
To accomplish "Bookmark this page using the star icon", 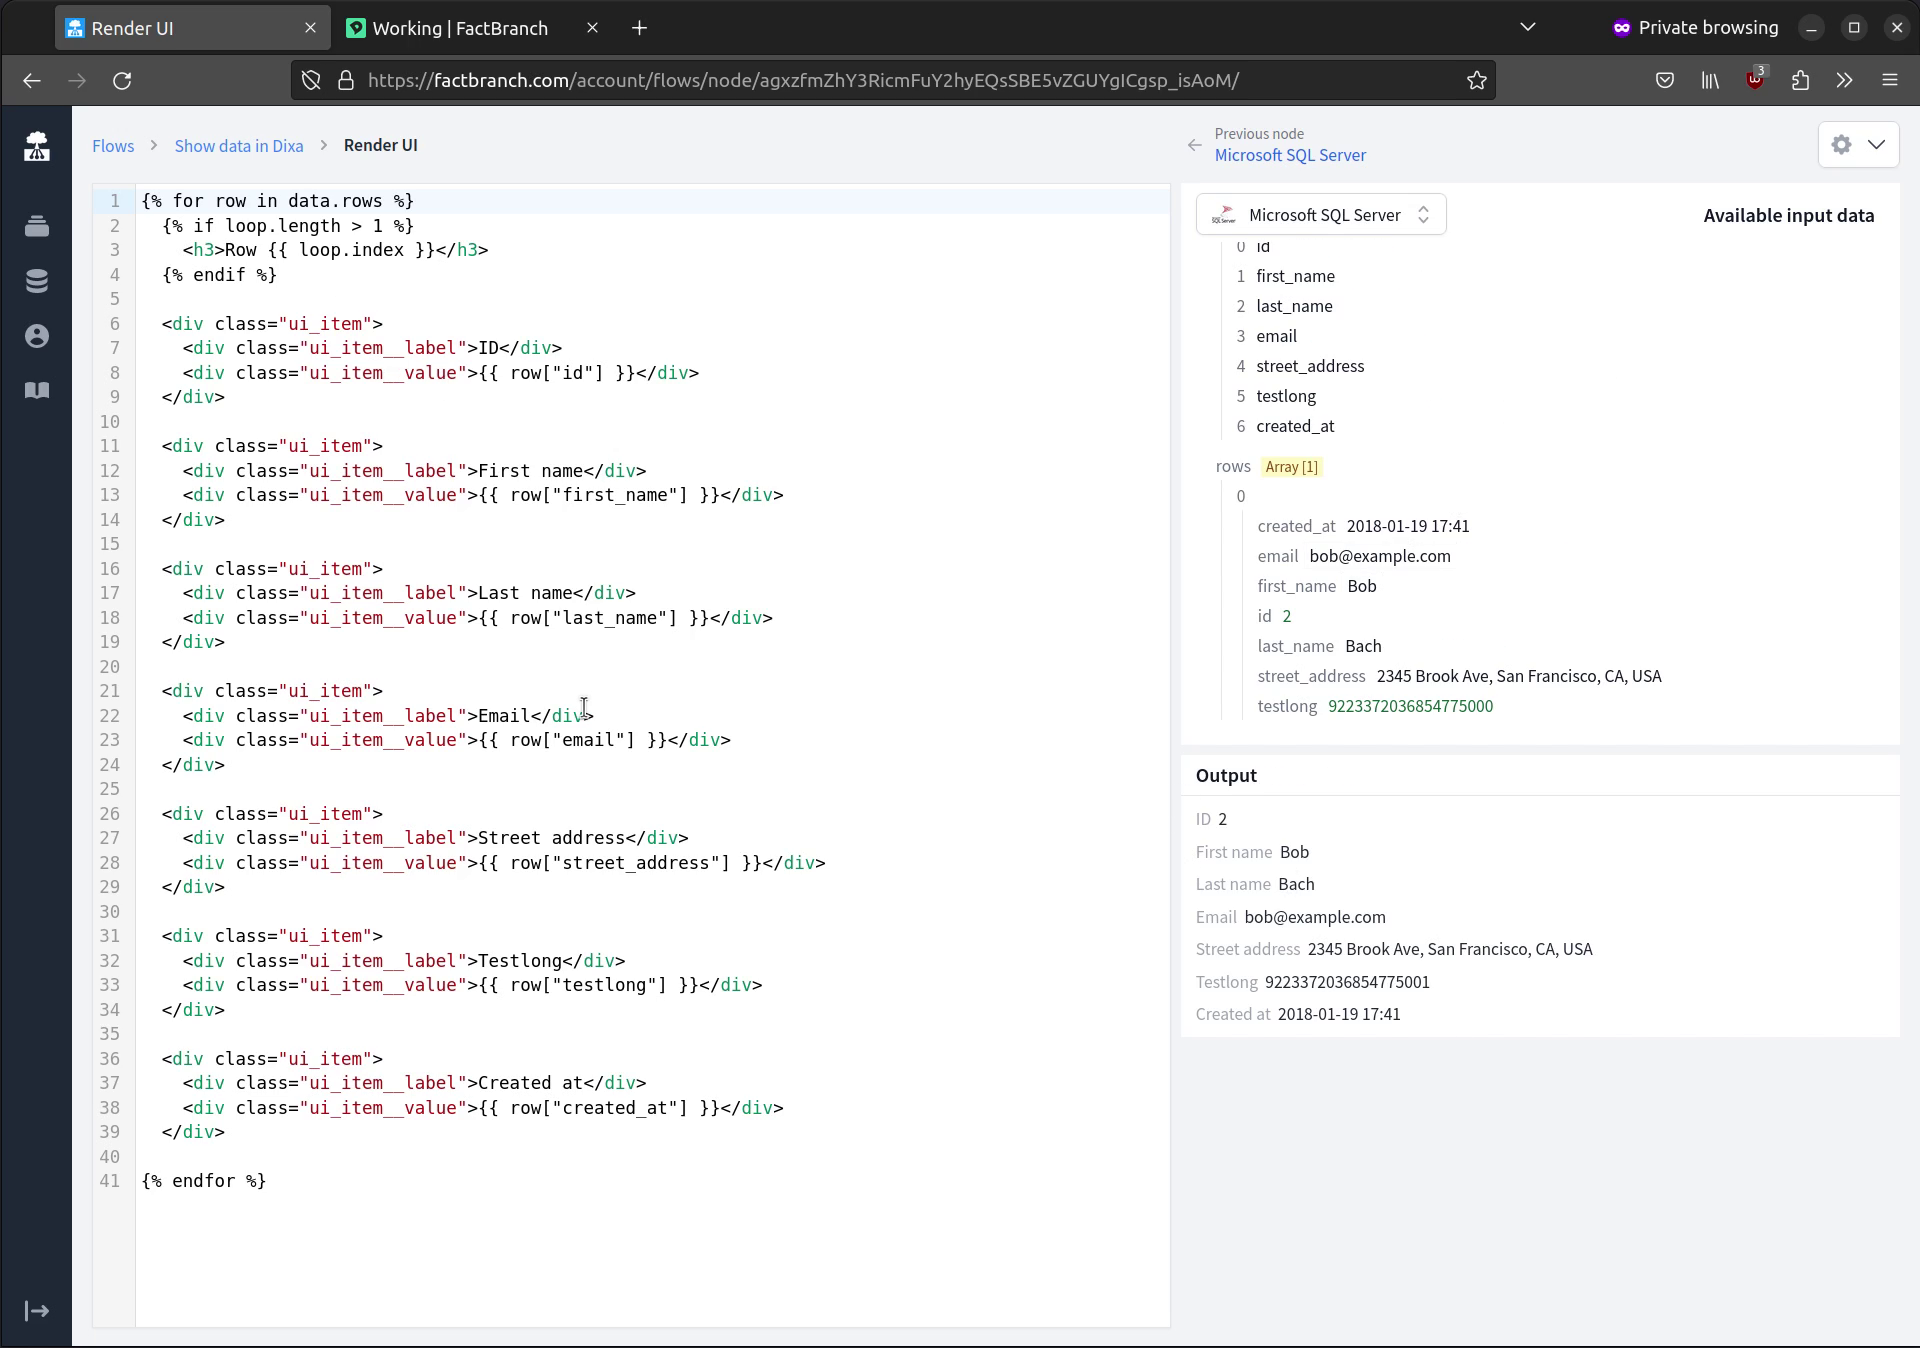I will click(1477, 80).
